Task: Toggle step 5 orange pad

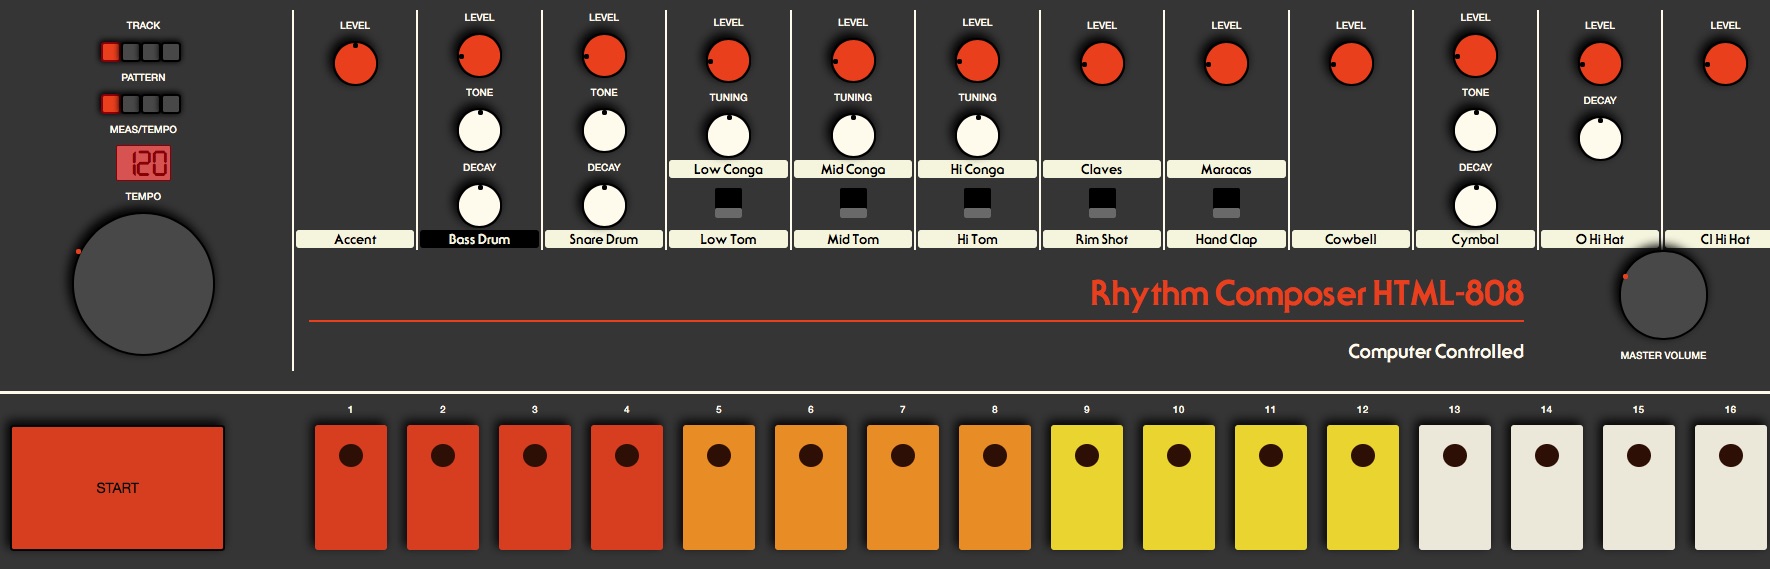Action: coord(719,487)
